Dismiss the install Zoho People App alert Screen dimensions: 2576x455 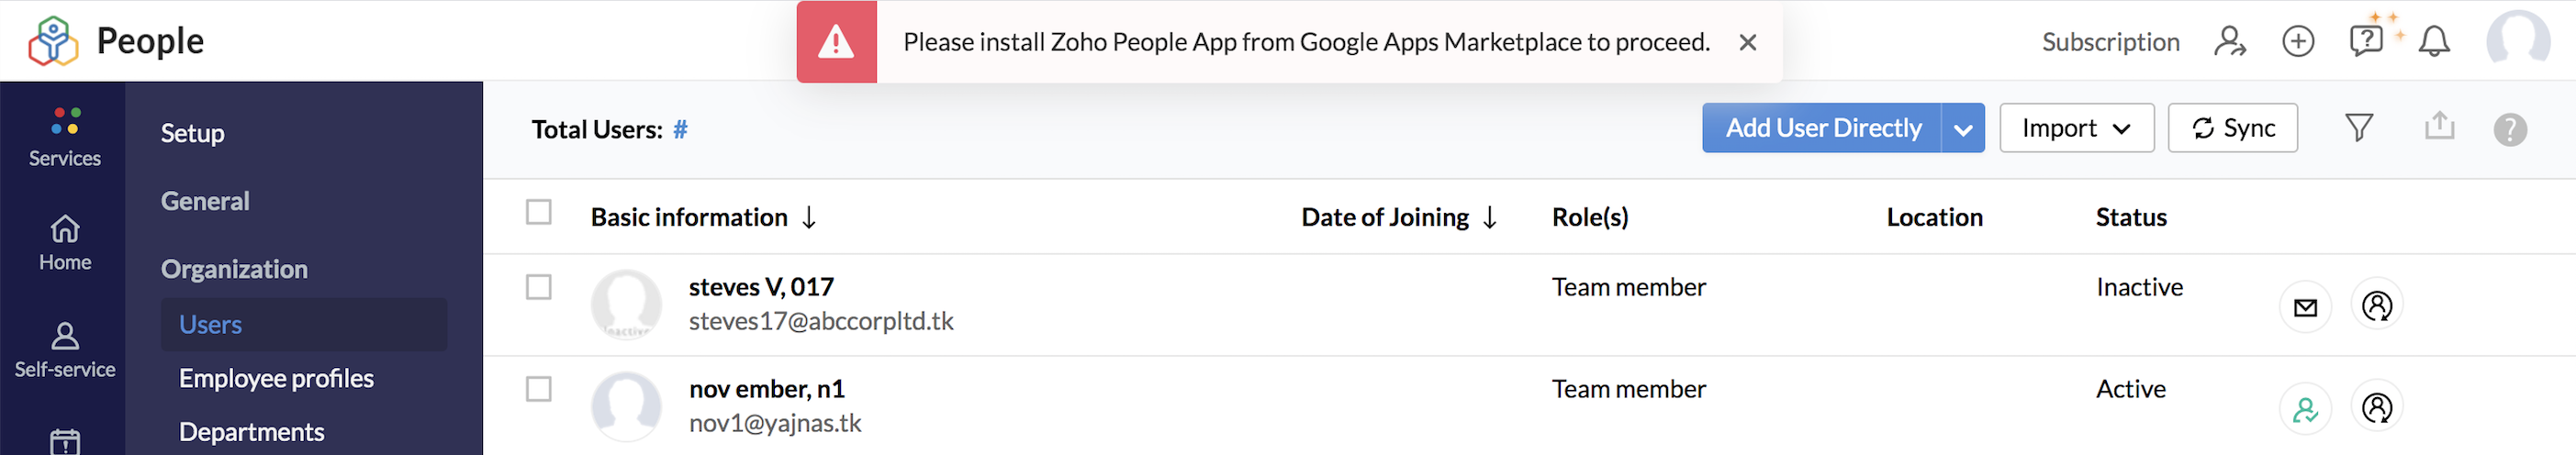tap(1747, 43)
